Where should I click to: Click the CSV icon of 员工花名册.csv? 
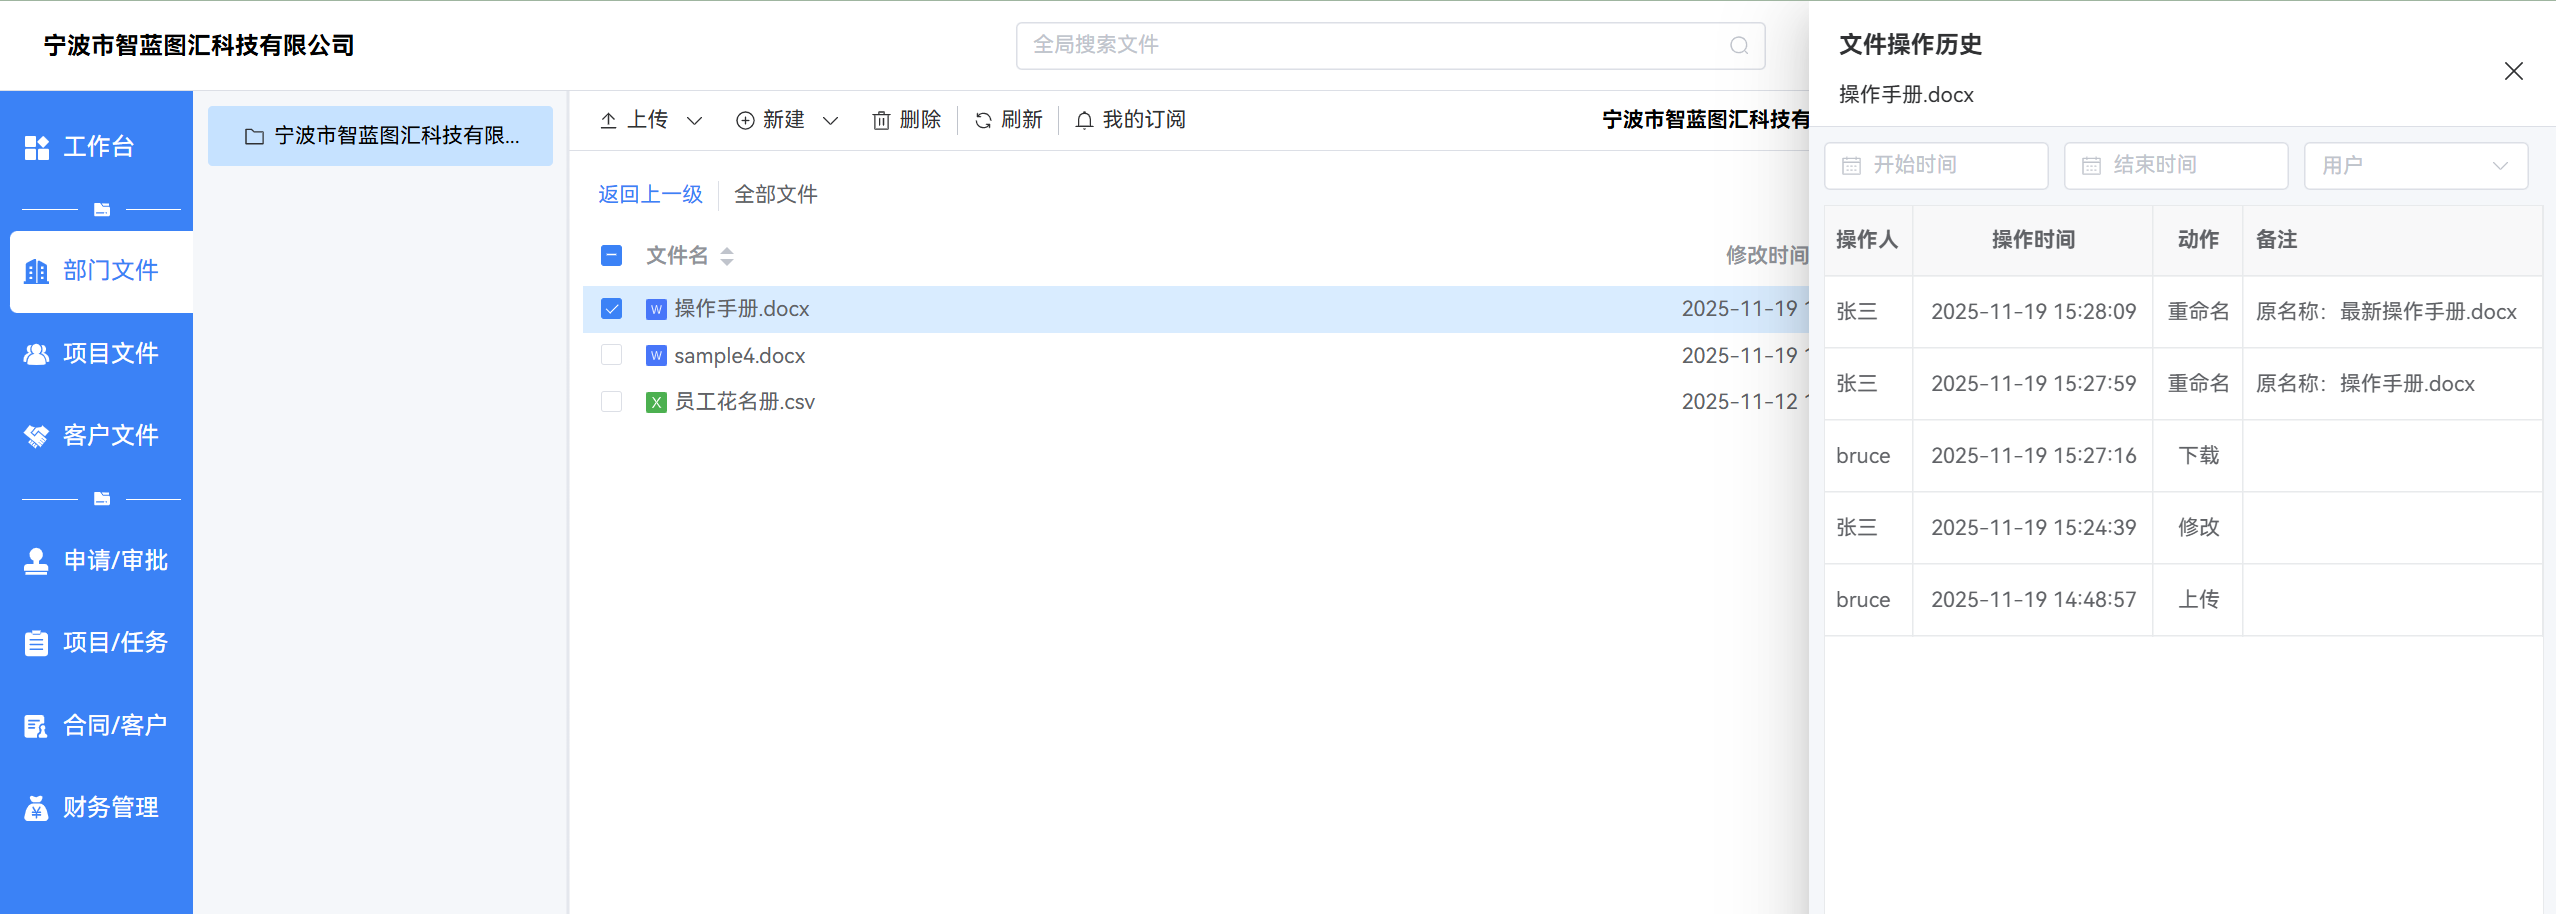pyautogui.click(x=656, y=402)
